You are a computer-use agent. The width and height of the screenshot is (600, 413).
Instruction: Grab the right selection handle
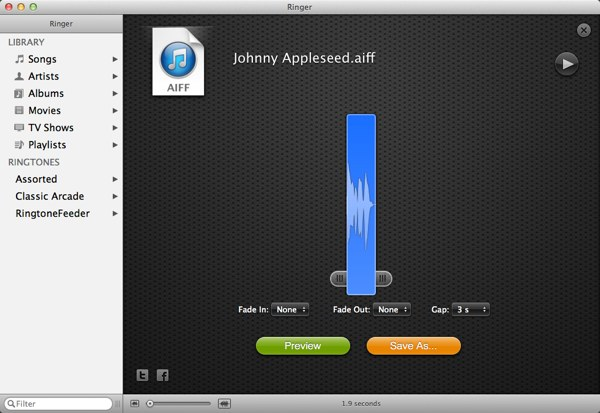click(383, 279)
